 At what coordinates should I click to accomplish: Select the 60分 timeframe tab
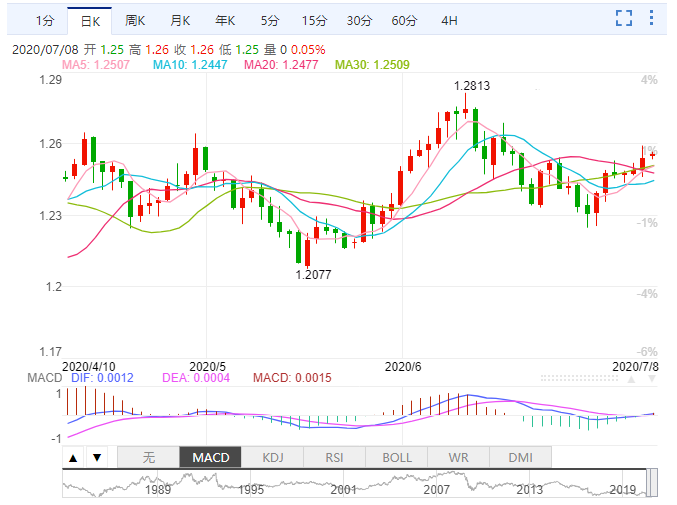click(x=404, y=21)
